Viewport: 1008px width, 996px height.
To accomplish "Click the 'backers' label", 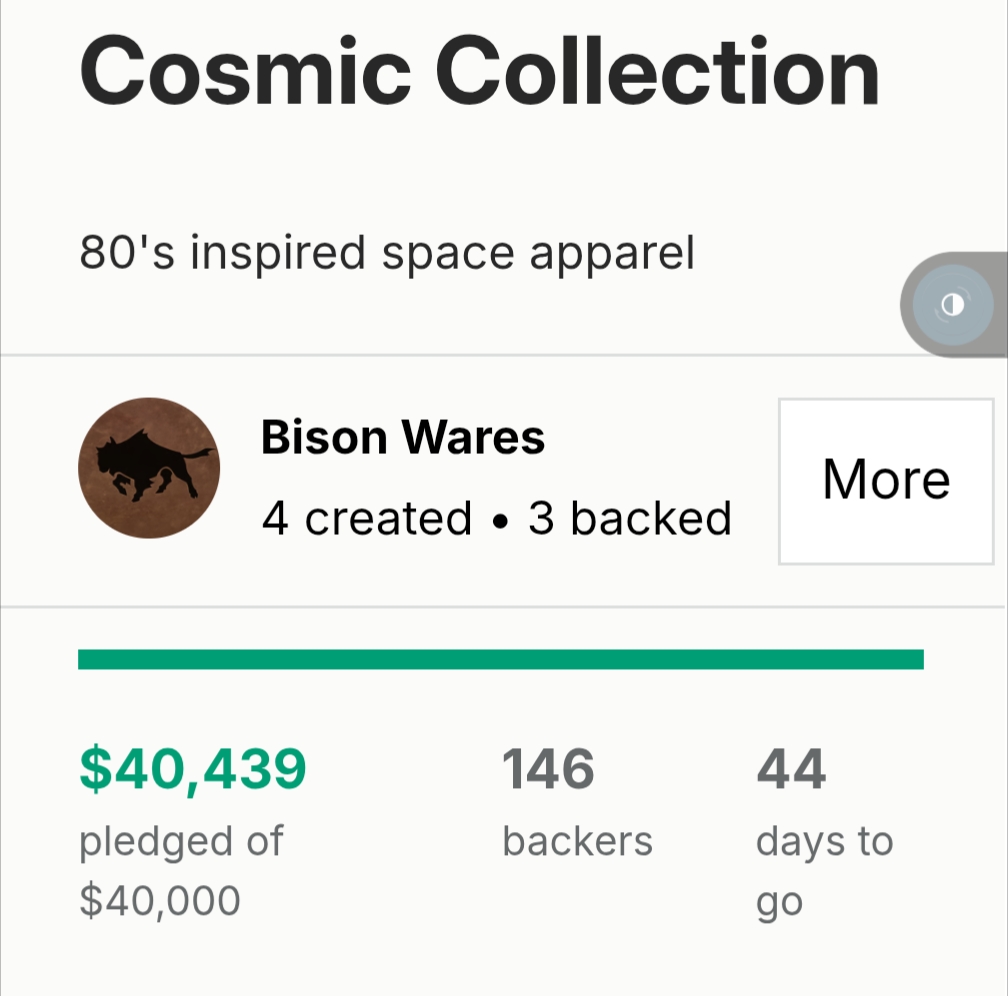I will [x=577, y=841].
